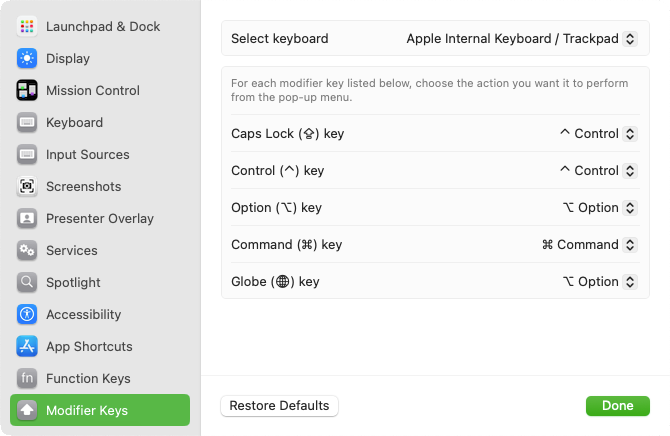The image size is (670, 436).
Task: Click the Display settings sun icon
Action: coord(27,59)
